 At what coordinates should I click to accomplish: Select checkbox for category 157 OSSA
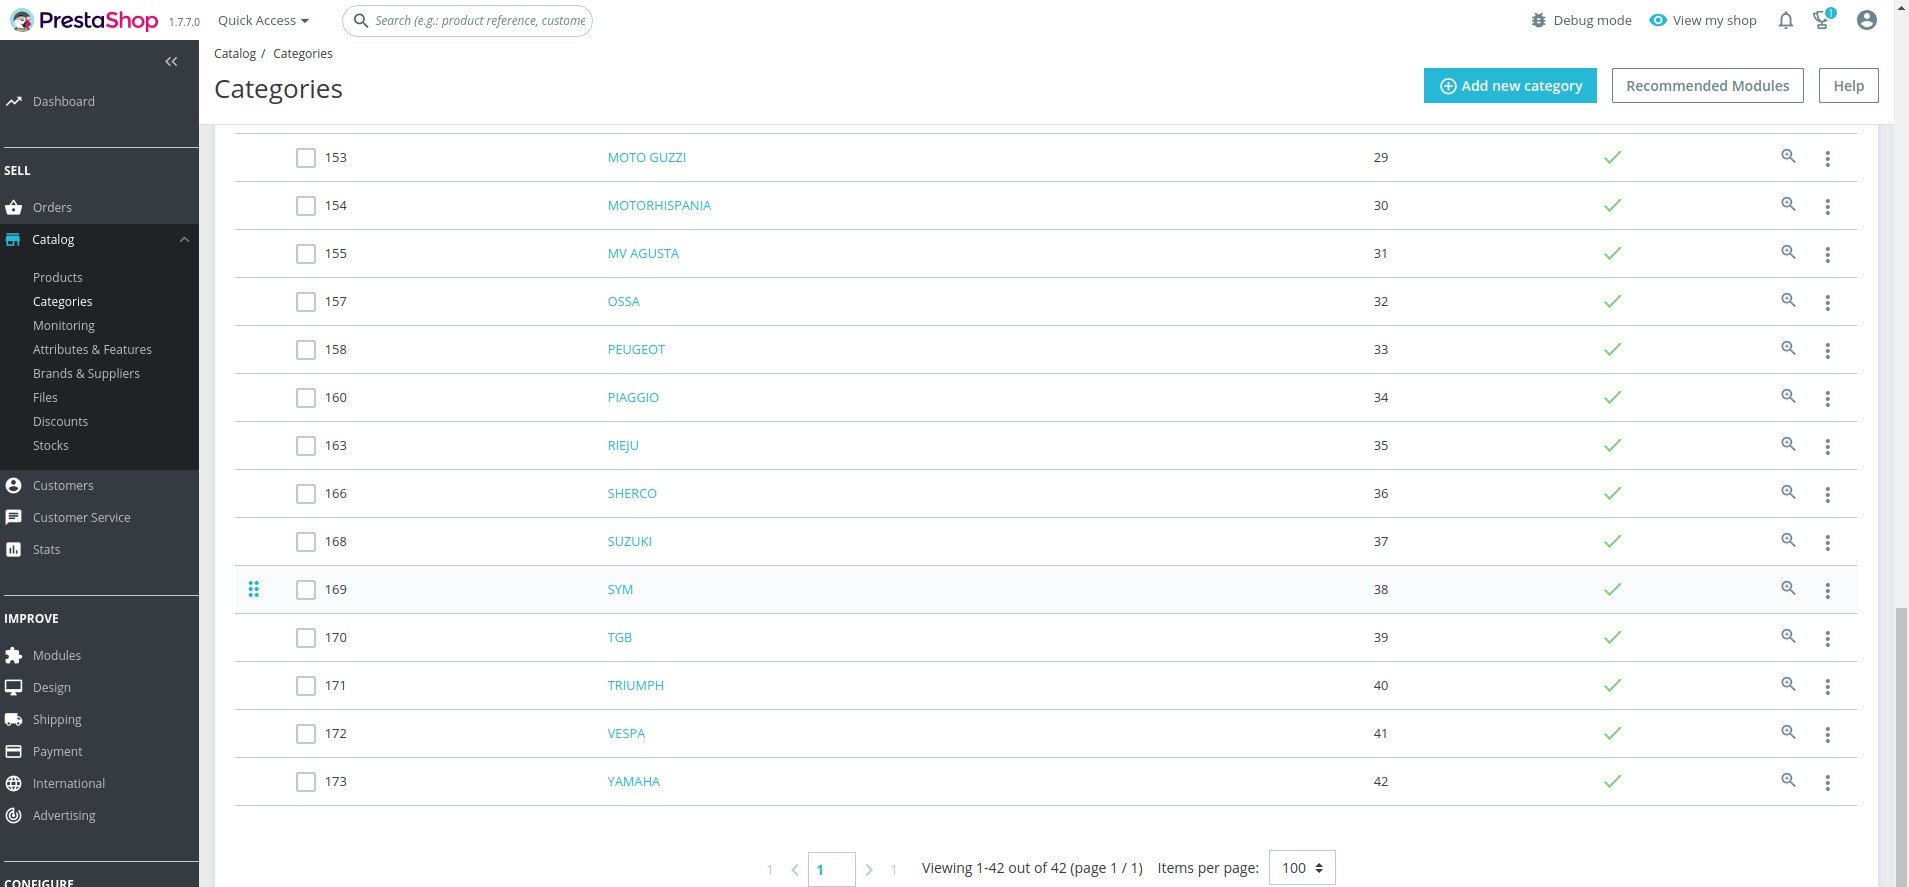point(306,302)
